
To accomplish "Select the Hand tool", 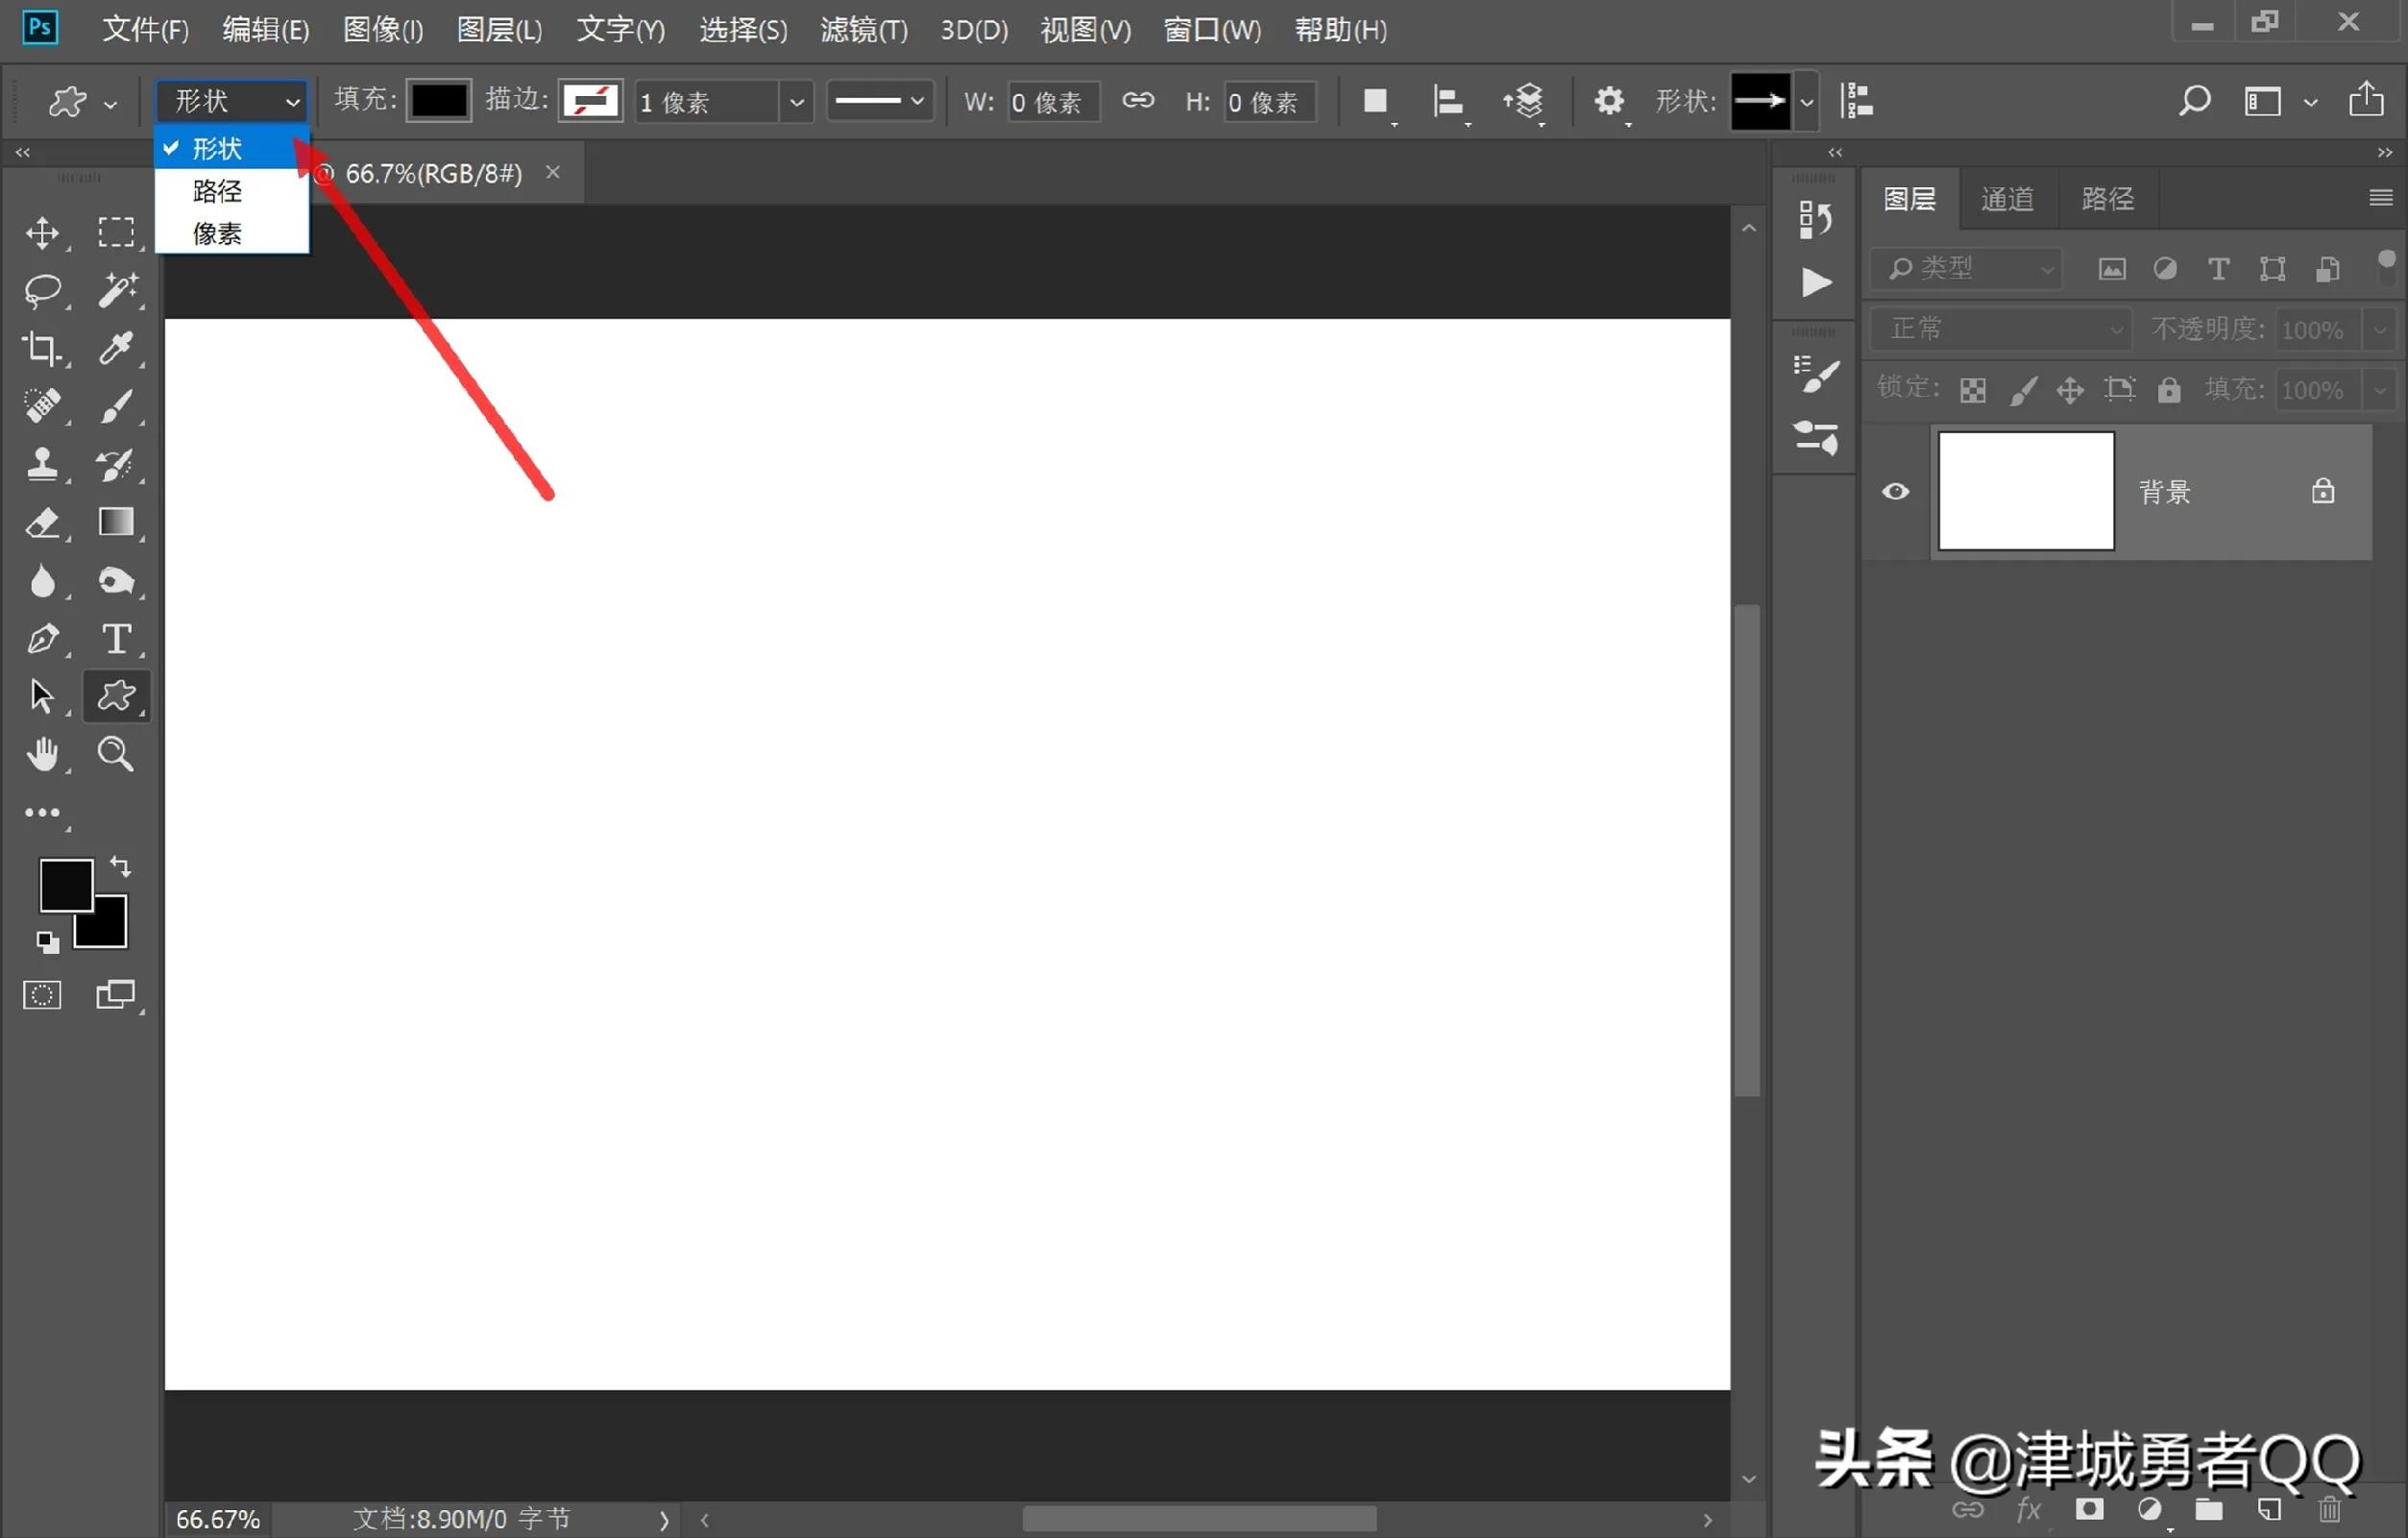I will pyautogui.click(x=44, y=754).
